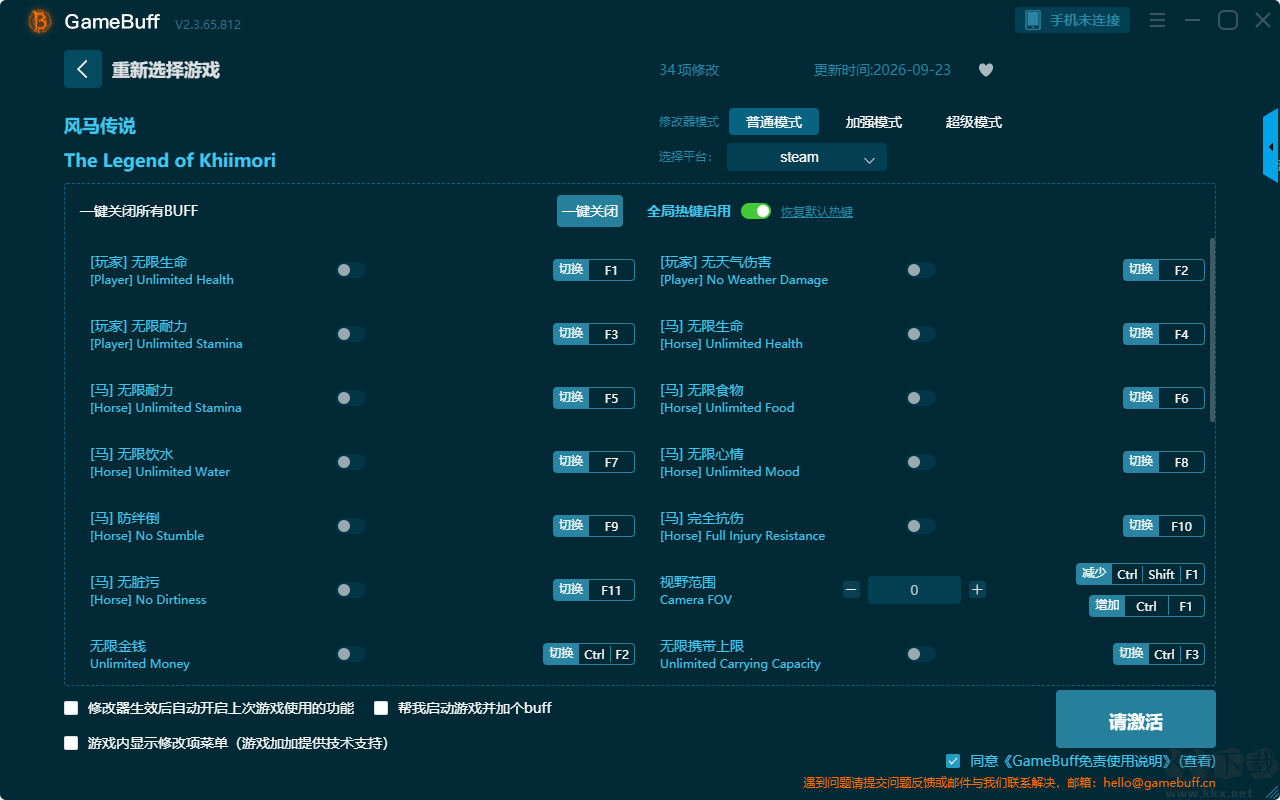Activate Unlimited Money toggle
The width and height of the screenshot is (1280, 800).
(351, 654)
